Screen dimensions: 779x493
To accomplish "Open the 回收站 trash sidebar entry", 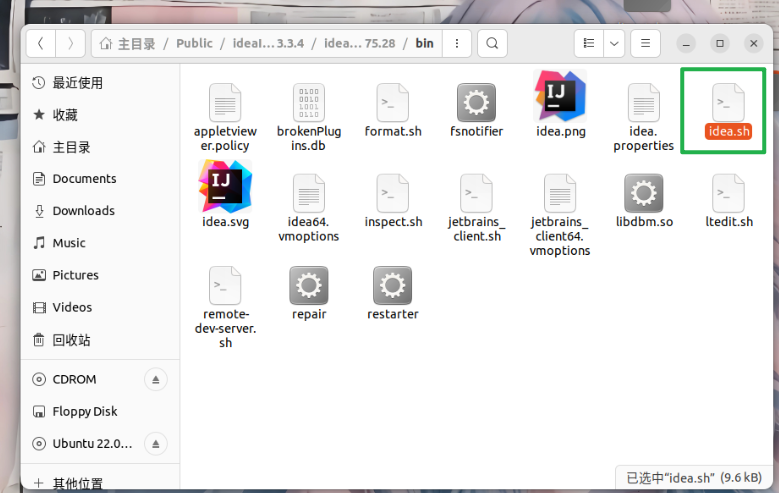I will 71,340.
